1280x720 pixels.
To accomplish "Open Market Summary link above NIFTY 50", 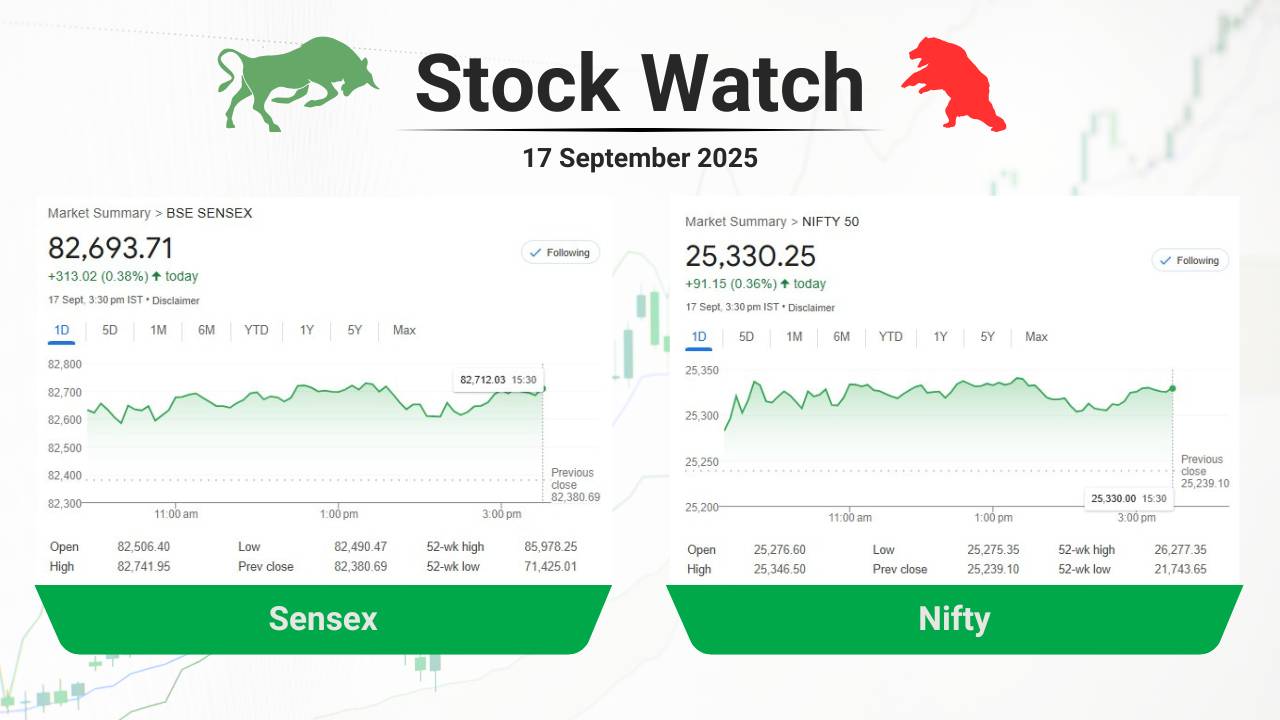I will click(x=735, y=221).
